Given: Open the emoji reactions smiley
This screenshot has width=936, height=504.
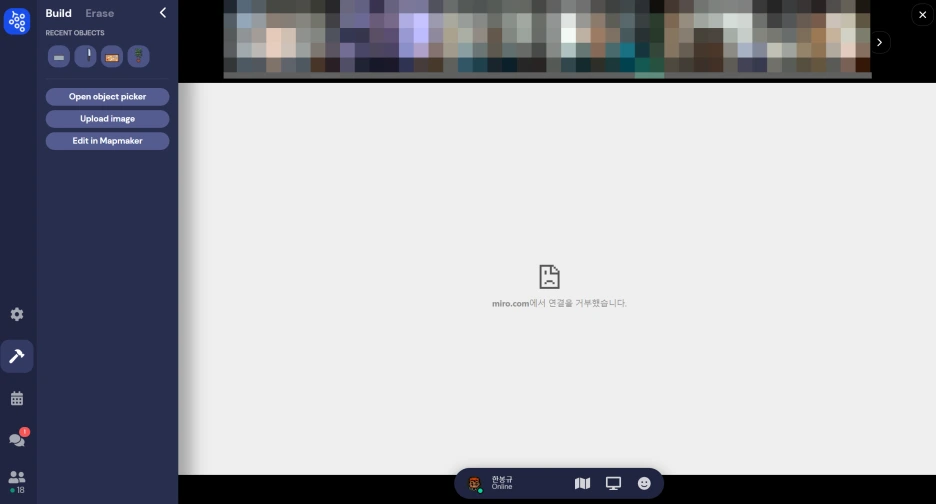Looking at the screenshot, I should [x=644, y=483].
